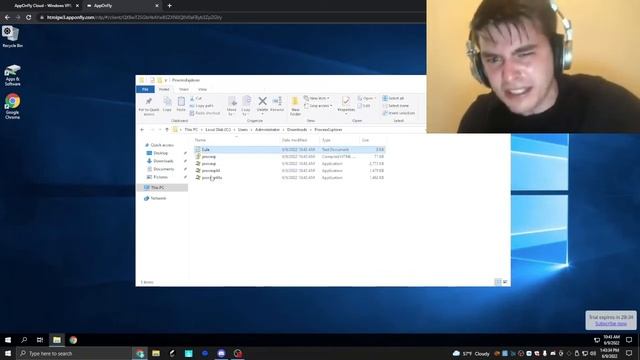
Task: Select the AppOnFly Cloud browser tab
Action: [42, 6]
